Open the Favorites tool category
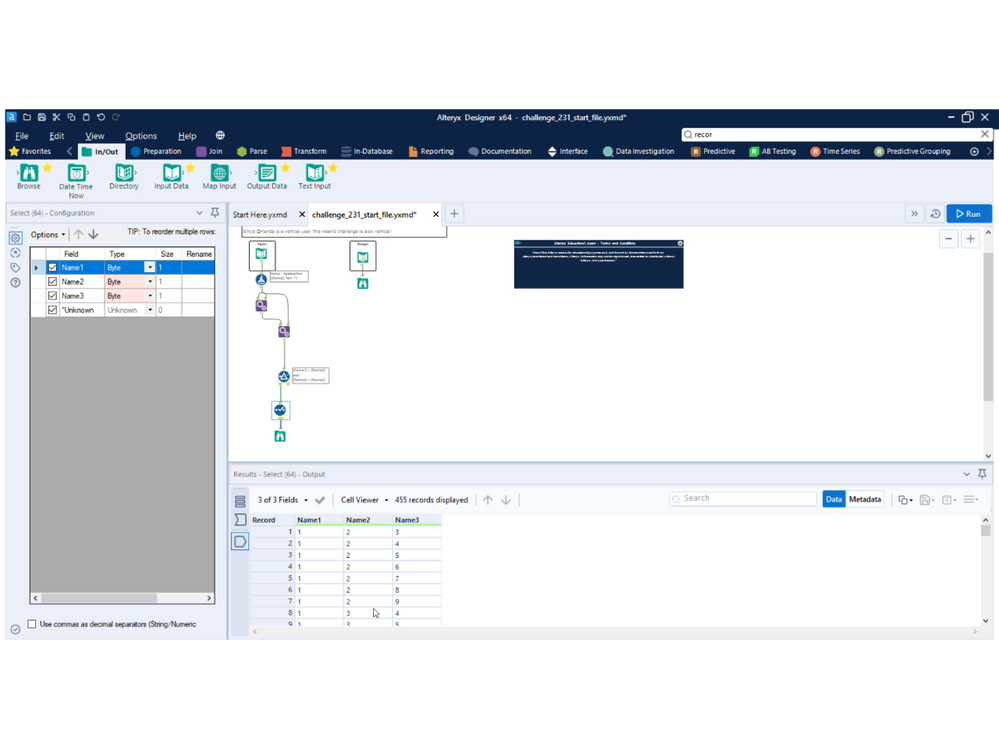 click(30, 152)
